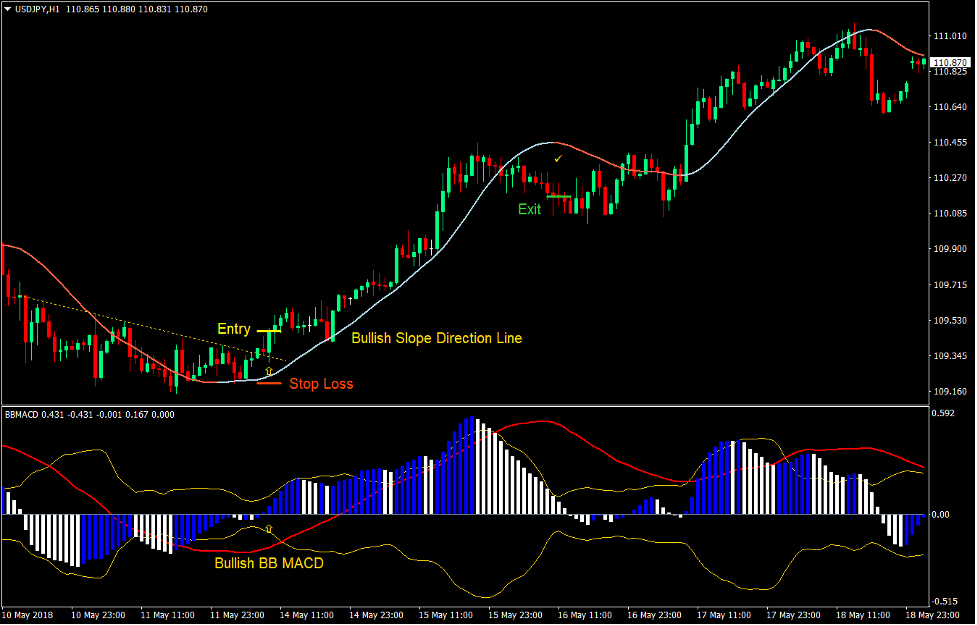Image resolution: width=977 pixels, height=625 pixels.
Task: Click the yellow up arrow above Stop Loss
Action: [268, 371]
